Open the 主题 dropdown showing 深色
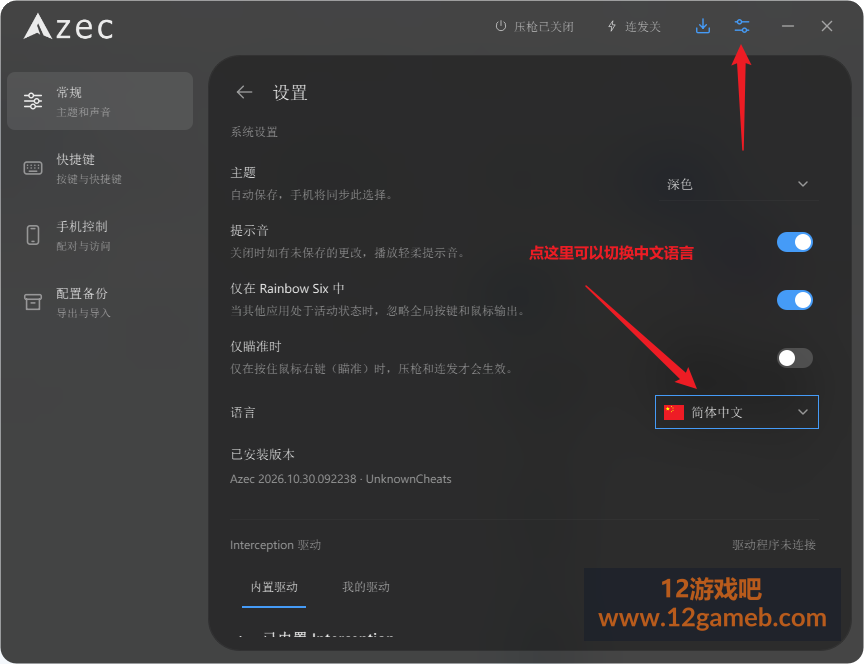This screenshot has width=864, height=664. (738, 184)
